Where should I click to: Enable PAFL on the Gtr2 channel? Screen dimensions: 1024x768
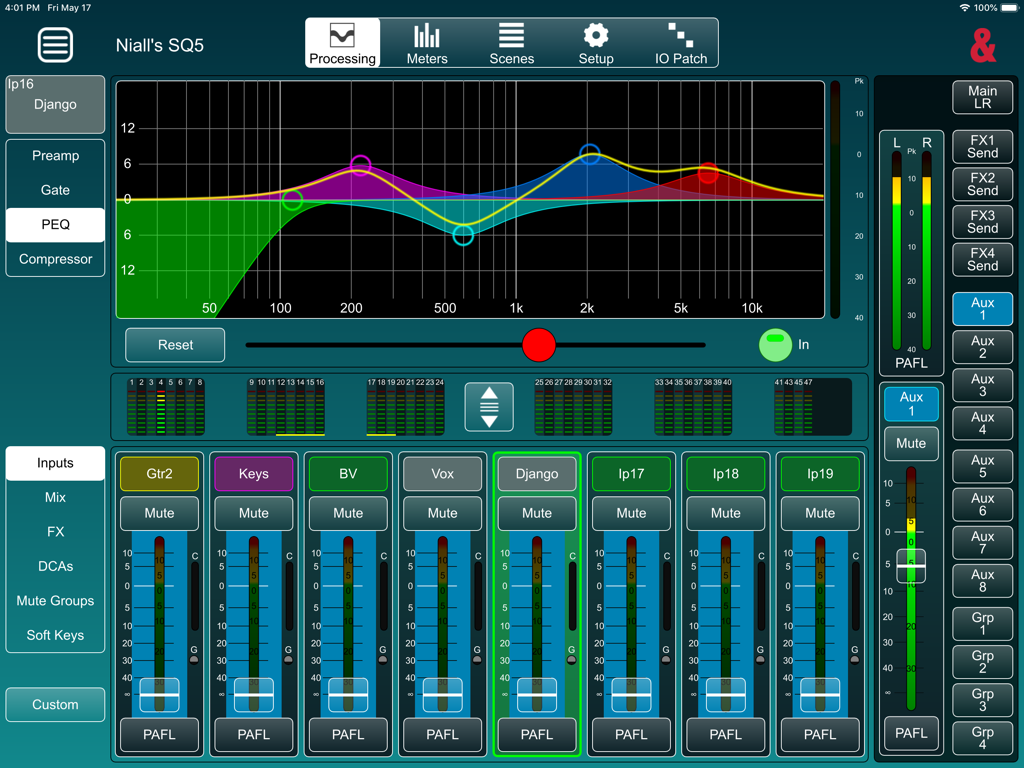[x=158, y=735]
